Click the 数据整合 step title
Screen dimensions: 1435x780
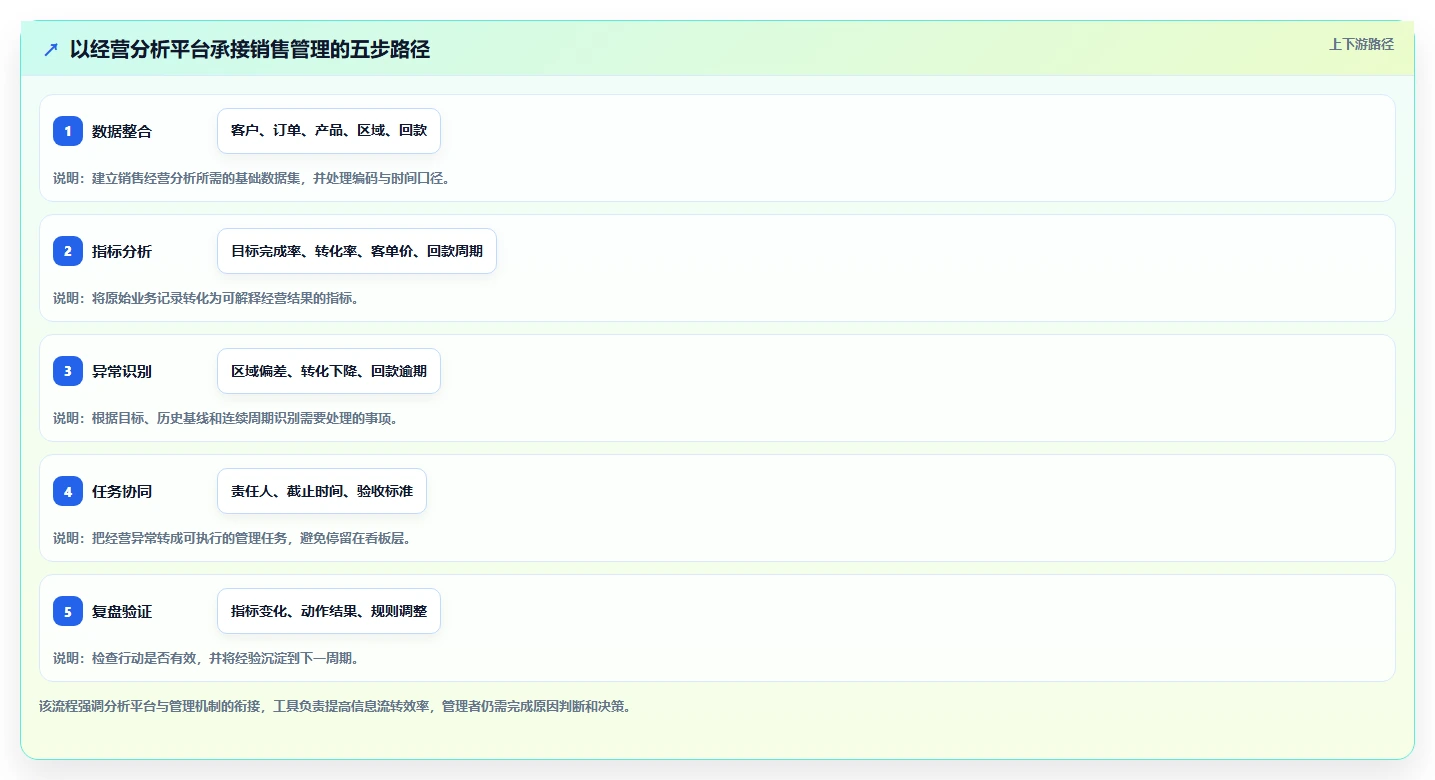(x=122, y=131)
